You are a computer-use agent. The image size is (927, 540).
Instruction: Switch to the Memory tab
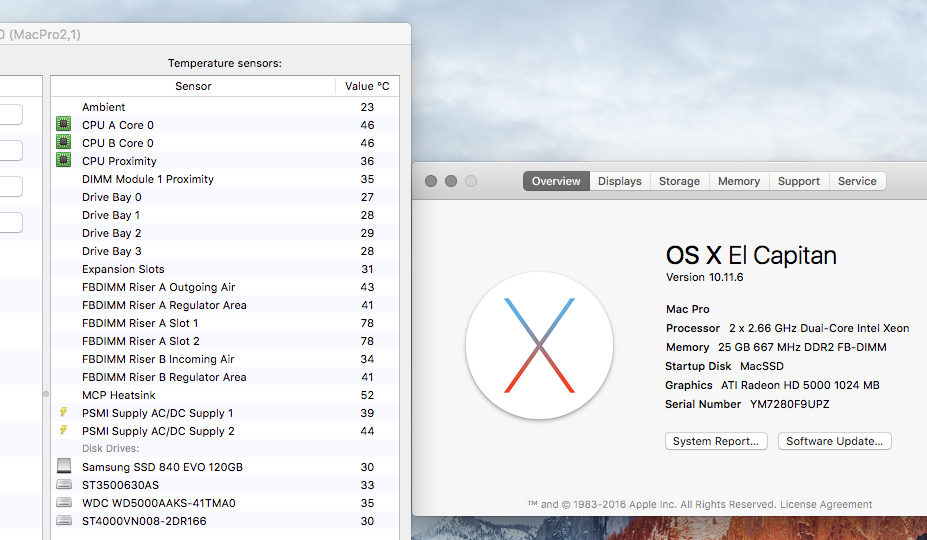(739, 181)
